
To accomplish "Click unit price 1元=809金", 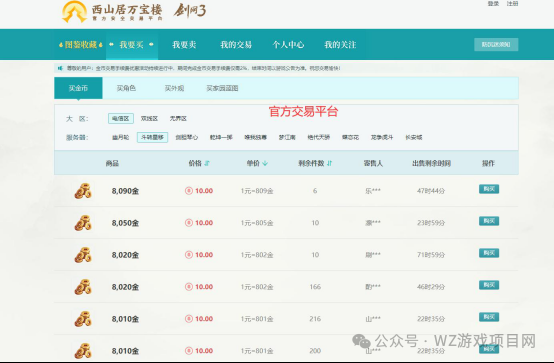I will point(257,191).
